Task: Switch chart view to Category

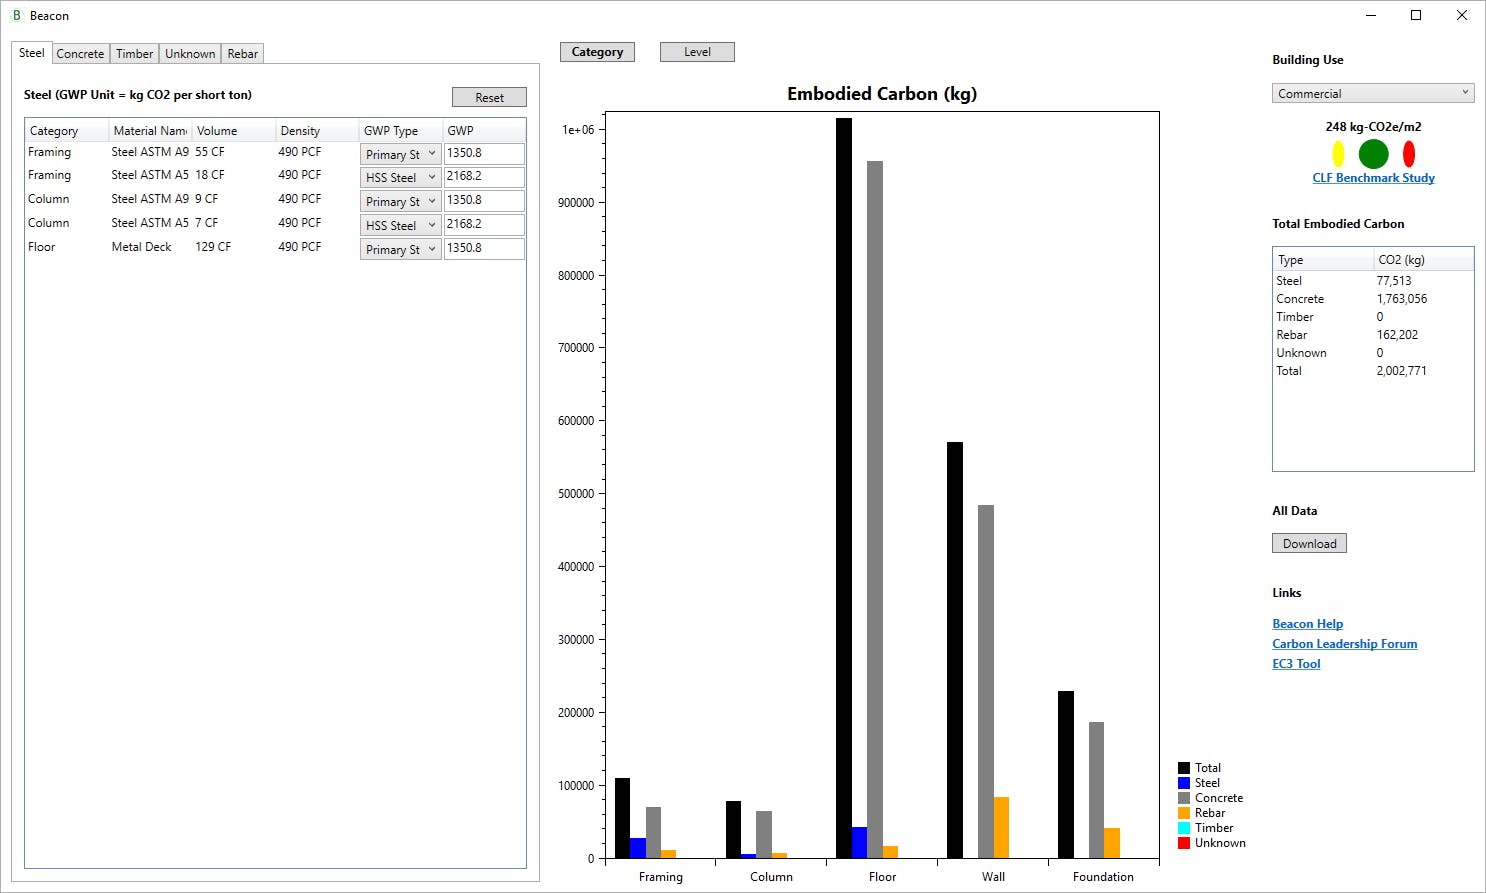Action: [x=597, y=51]
